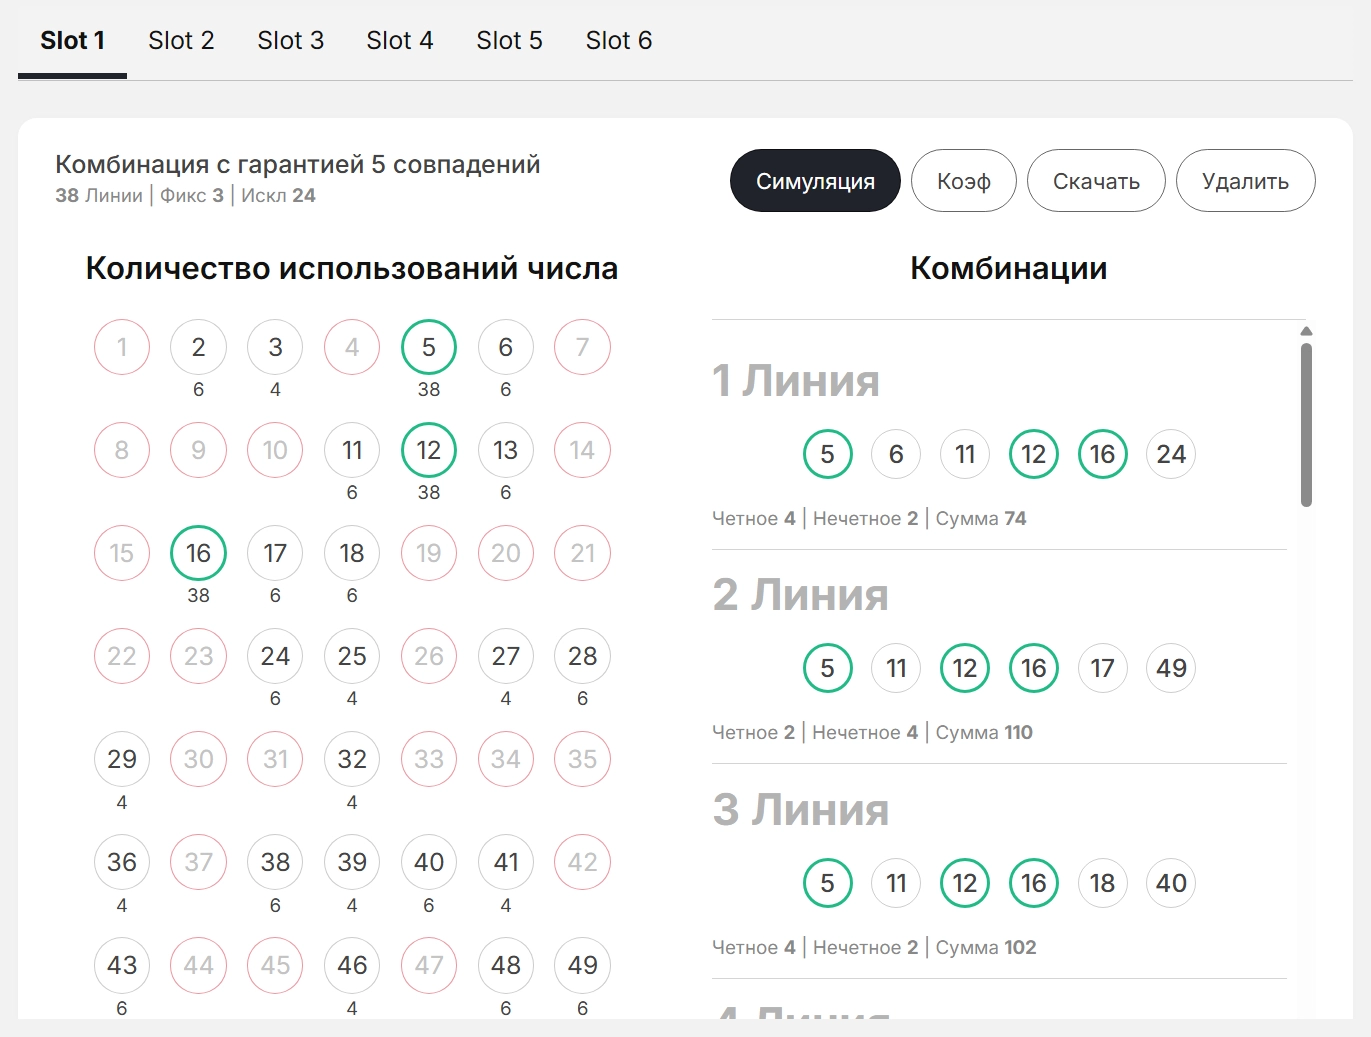Click excluded number 33 in the grid
1371x1037 pixels.
coord(428,759)
